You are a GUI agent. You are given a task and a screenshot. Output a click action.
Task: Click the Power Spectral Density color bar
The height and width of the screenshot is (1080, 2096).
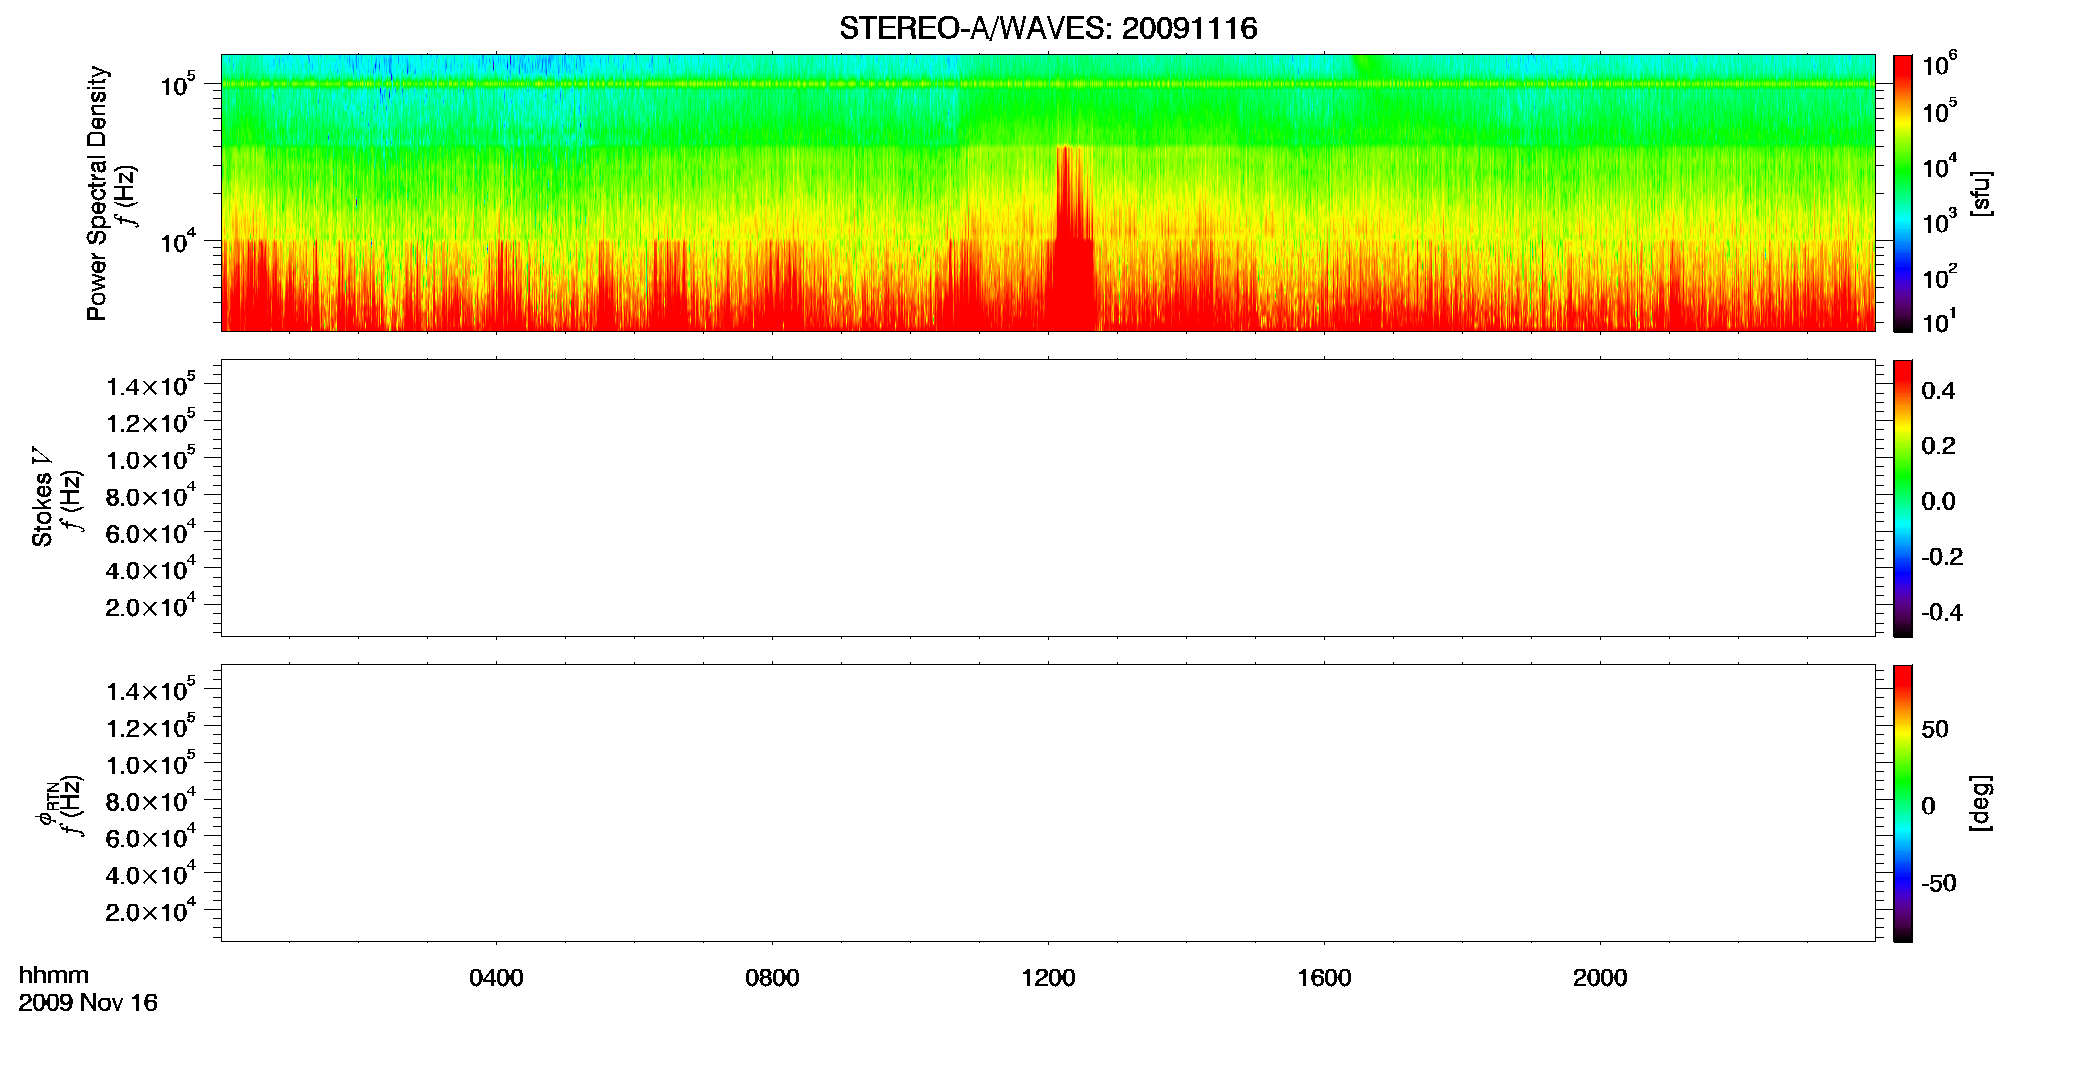tap(1903, 193)
